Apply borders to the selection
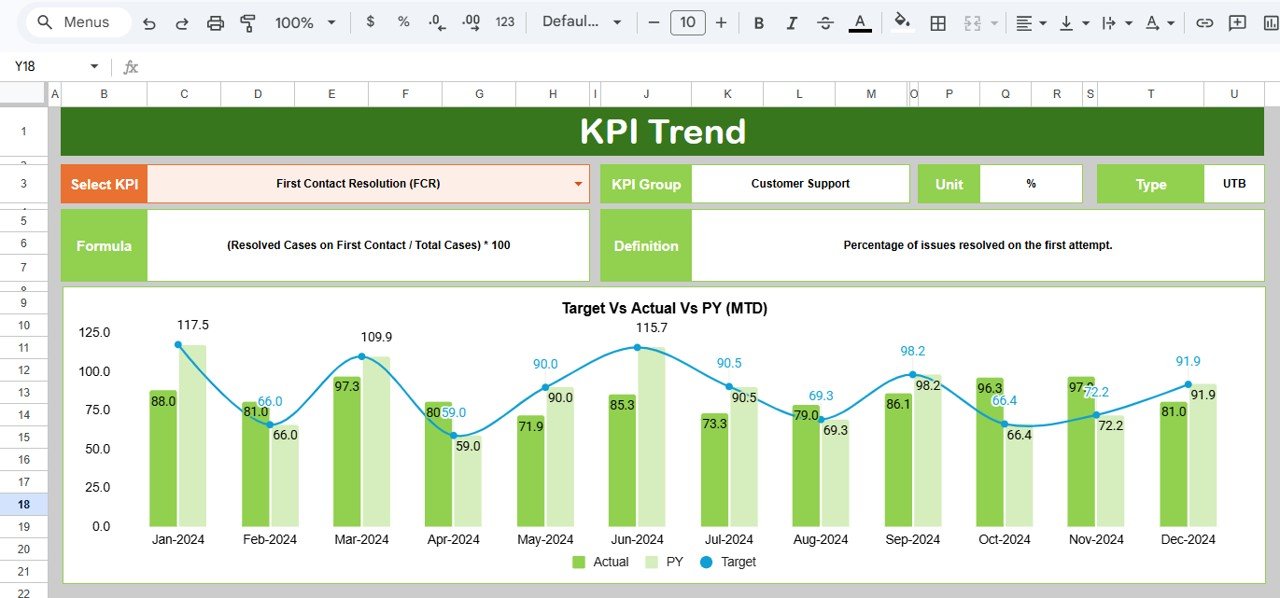 click(937, 22)
